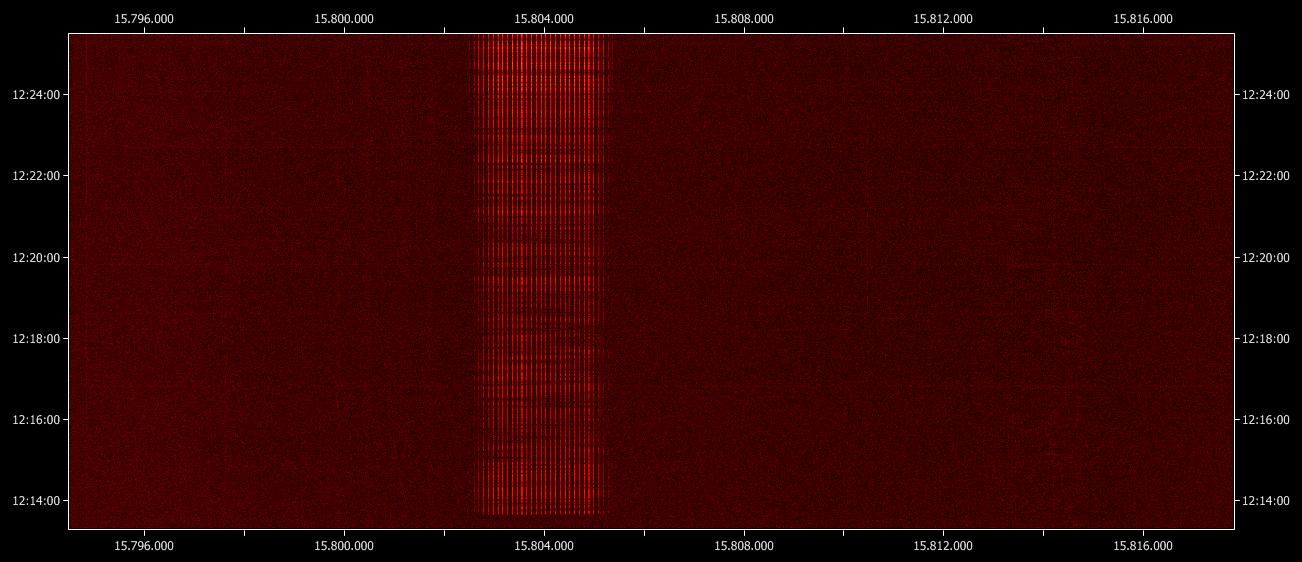Image resolution: width=1302 pixels, height=562 pixels.
Task: Click 15.804.000 label on top frequency axis
Action: coord(544,18)
